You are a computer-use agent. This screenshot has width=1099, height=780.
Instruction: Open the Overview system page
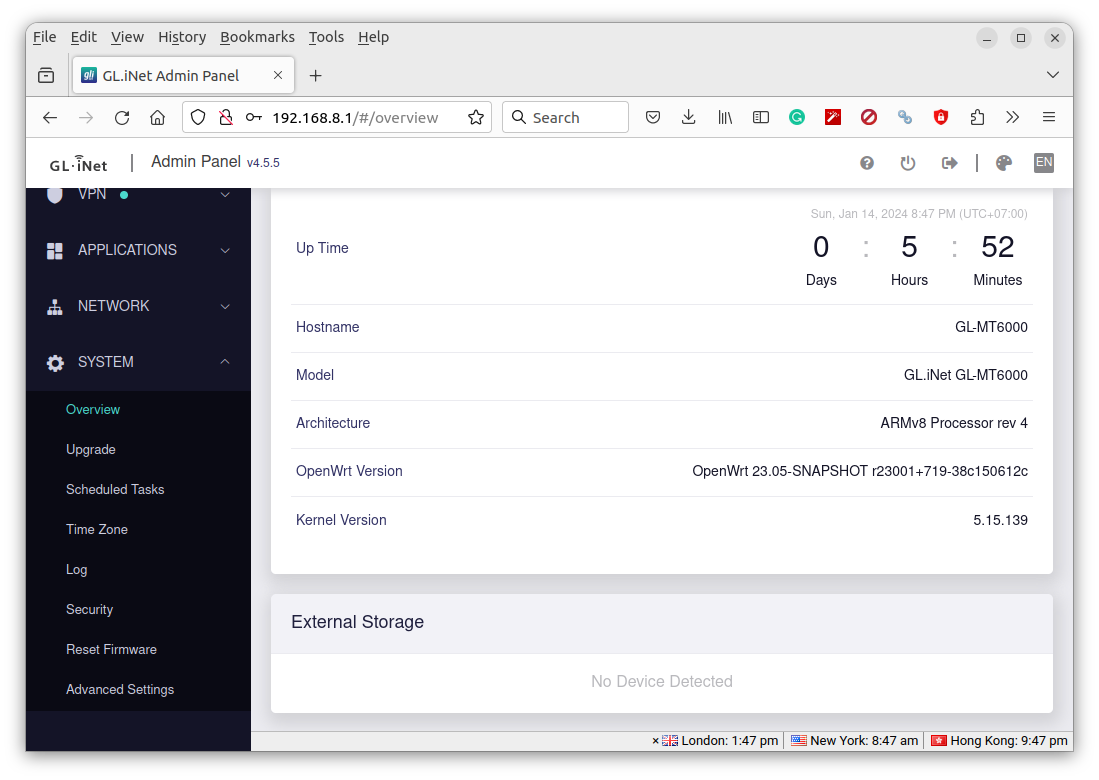pyautogui.click(x=93, y=409)
